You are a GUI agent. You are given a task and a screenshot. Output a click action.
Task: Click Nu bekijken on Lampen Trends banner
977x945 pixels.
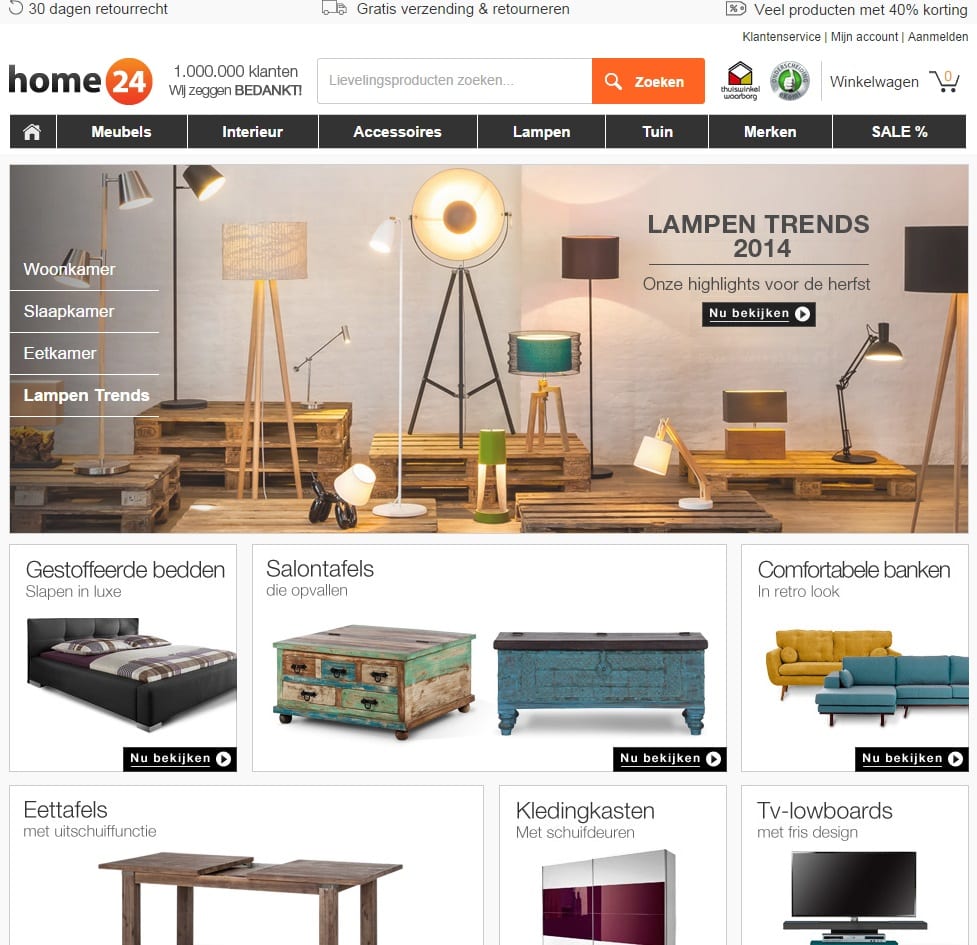[x=758, y=314]
